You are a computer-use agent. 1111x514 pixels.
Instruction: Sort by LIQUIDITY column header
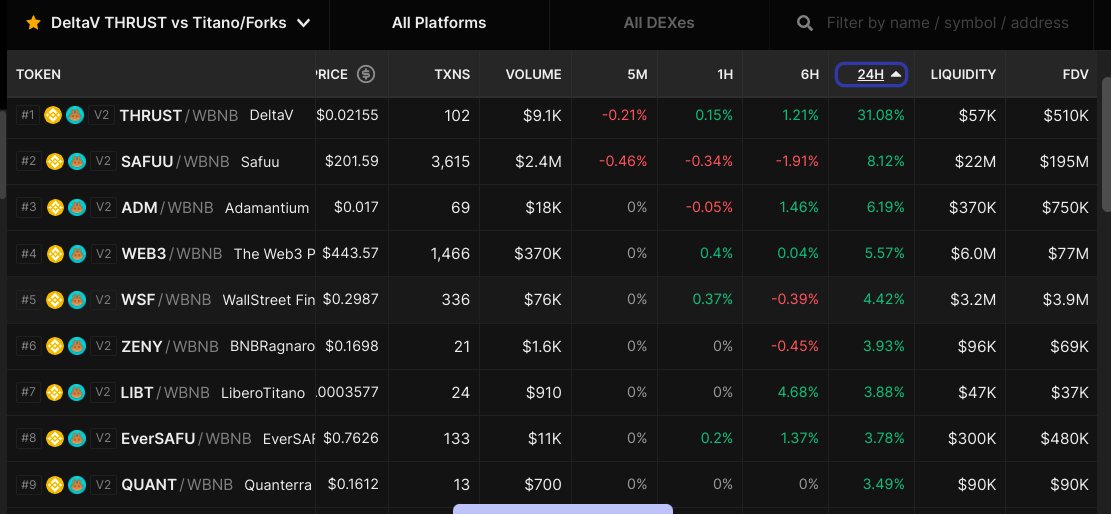point(963,74)
